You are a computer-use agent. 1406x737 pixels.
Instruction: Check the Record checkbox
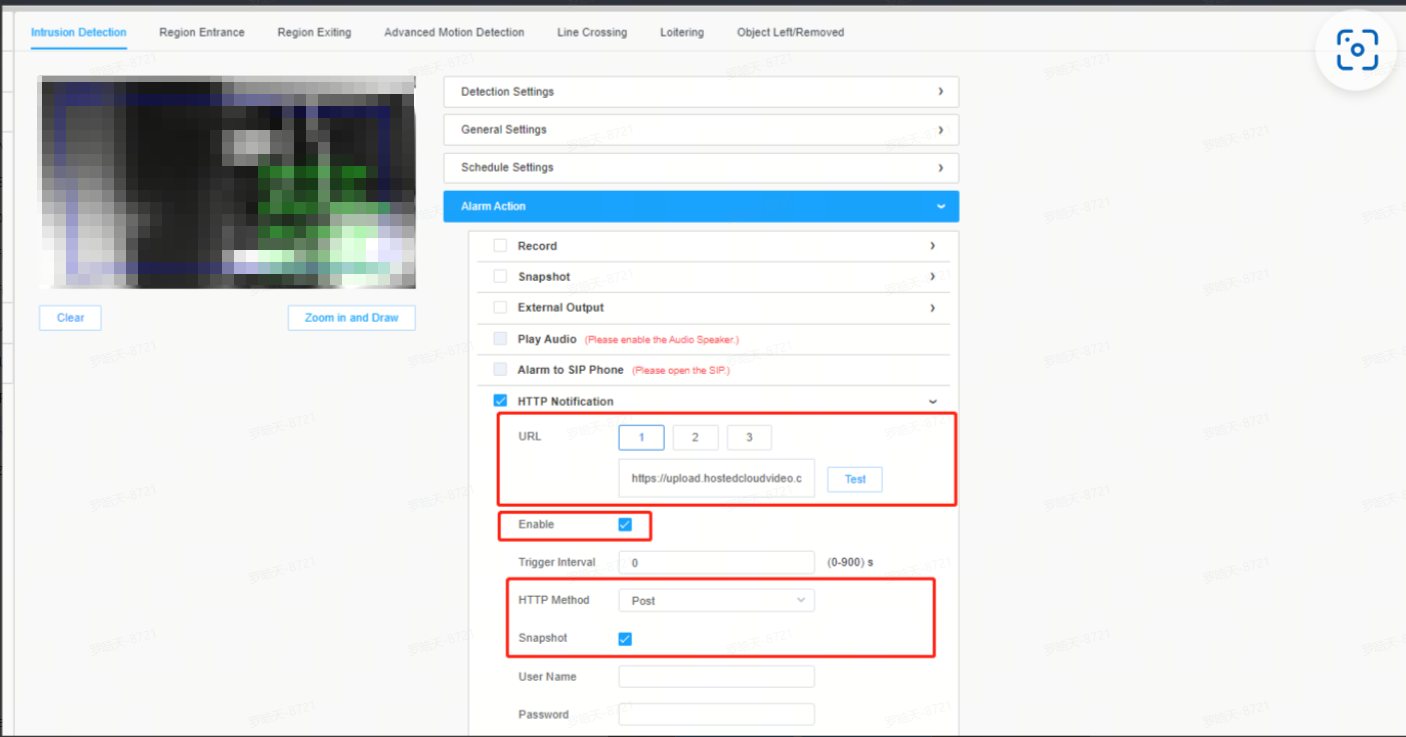click(x=500, y=246)
